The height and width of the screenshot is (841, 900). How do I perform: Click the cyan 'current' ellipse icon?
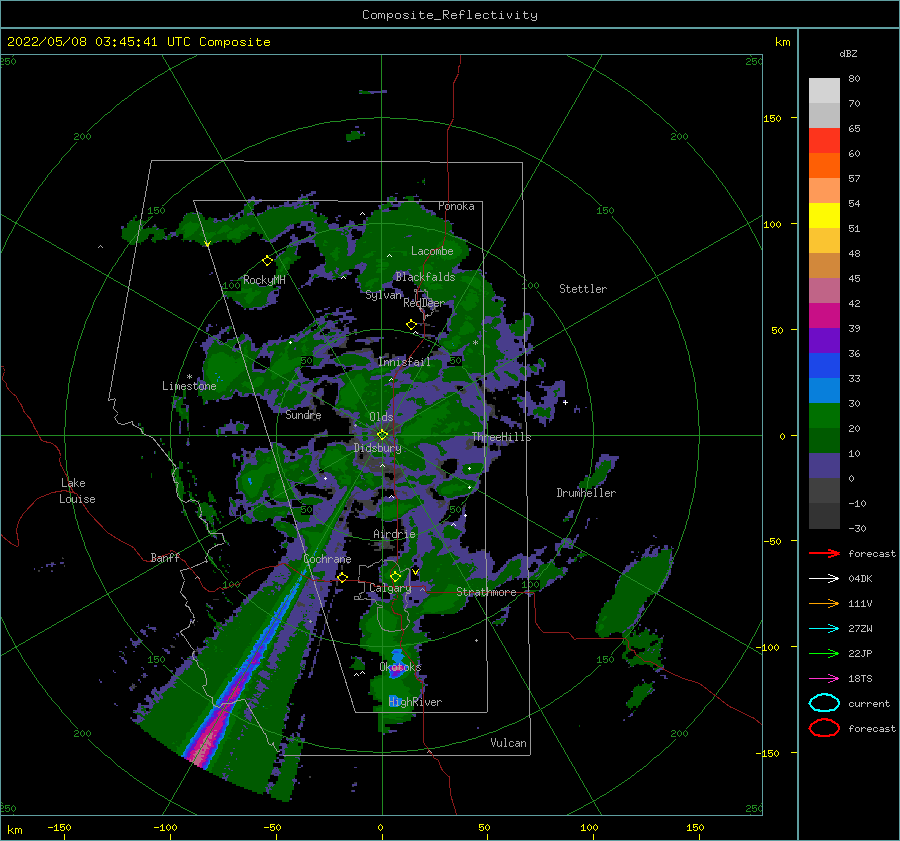point(824,703)
